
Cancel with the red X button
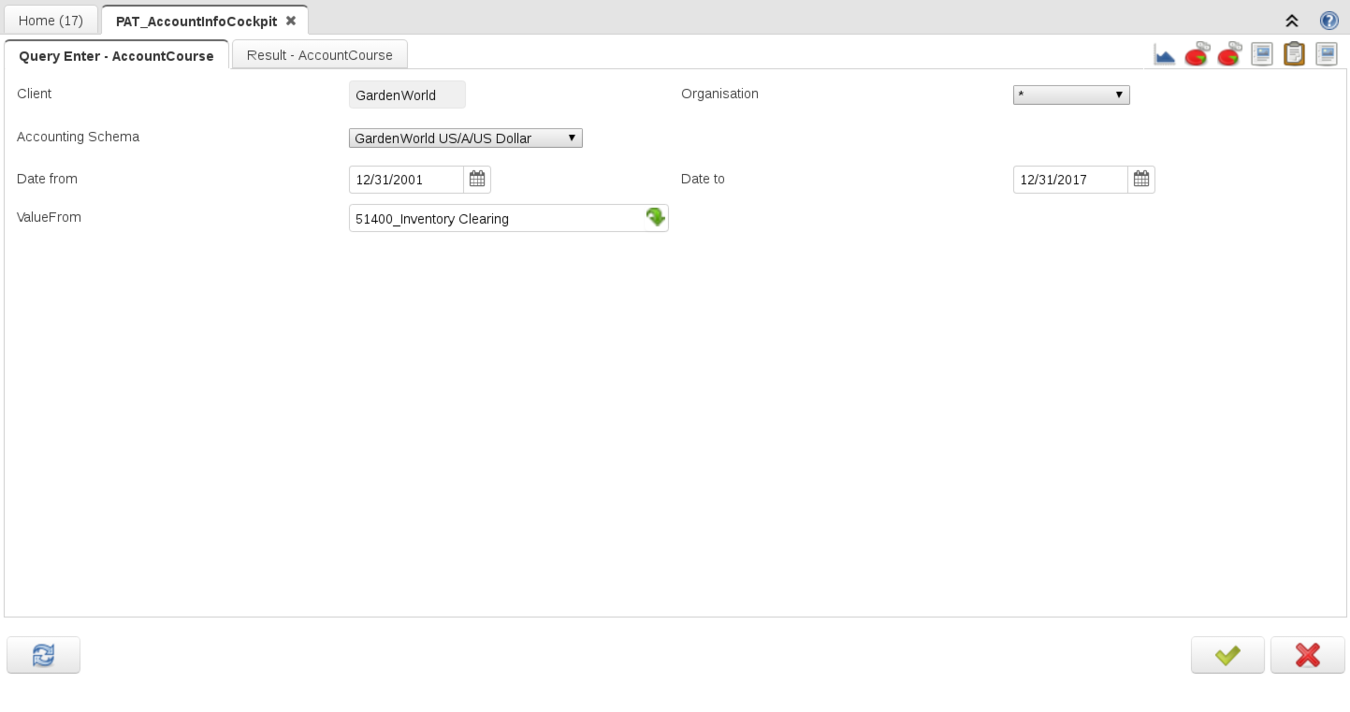click(1307, 655)
